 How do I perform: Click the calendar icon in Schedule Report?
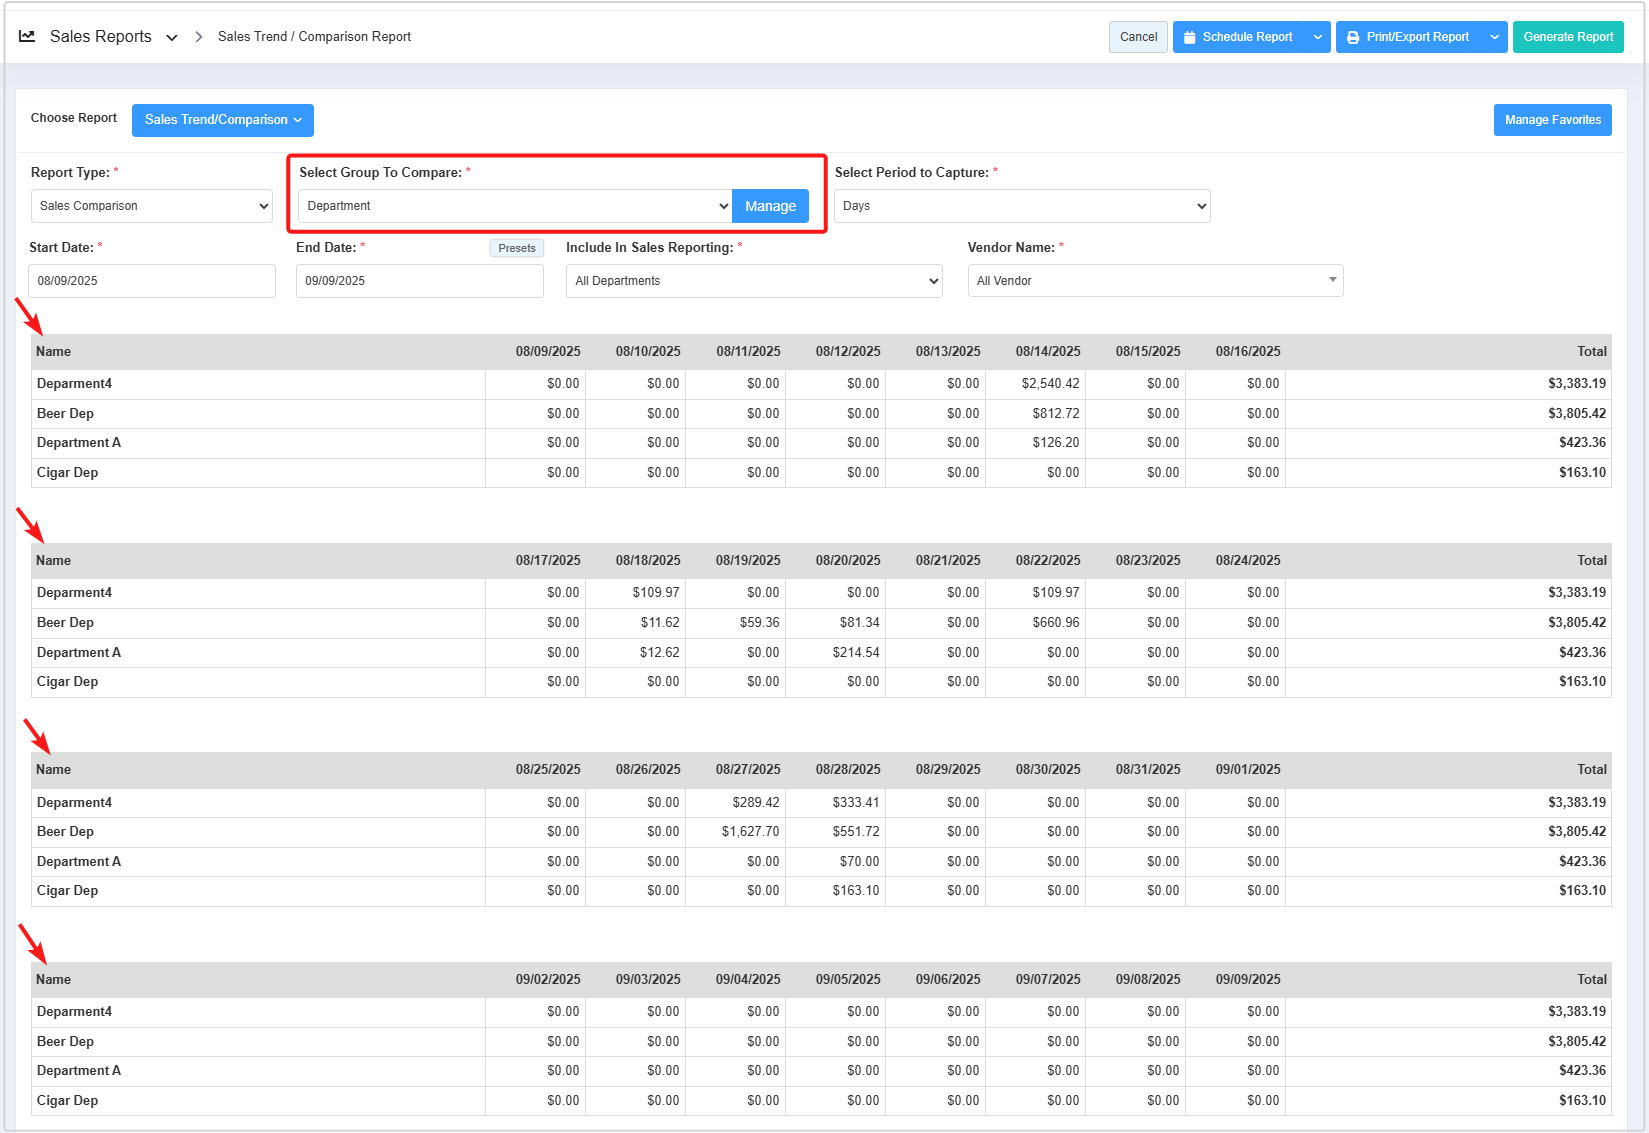coord(1189,37)
